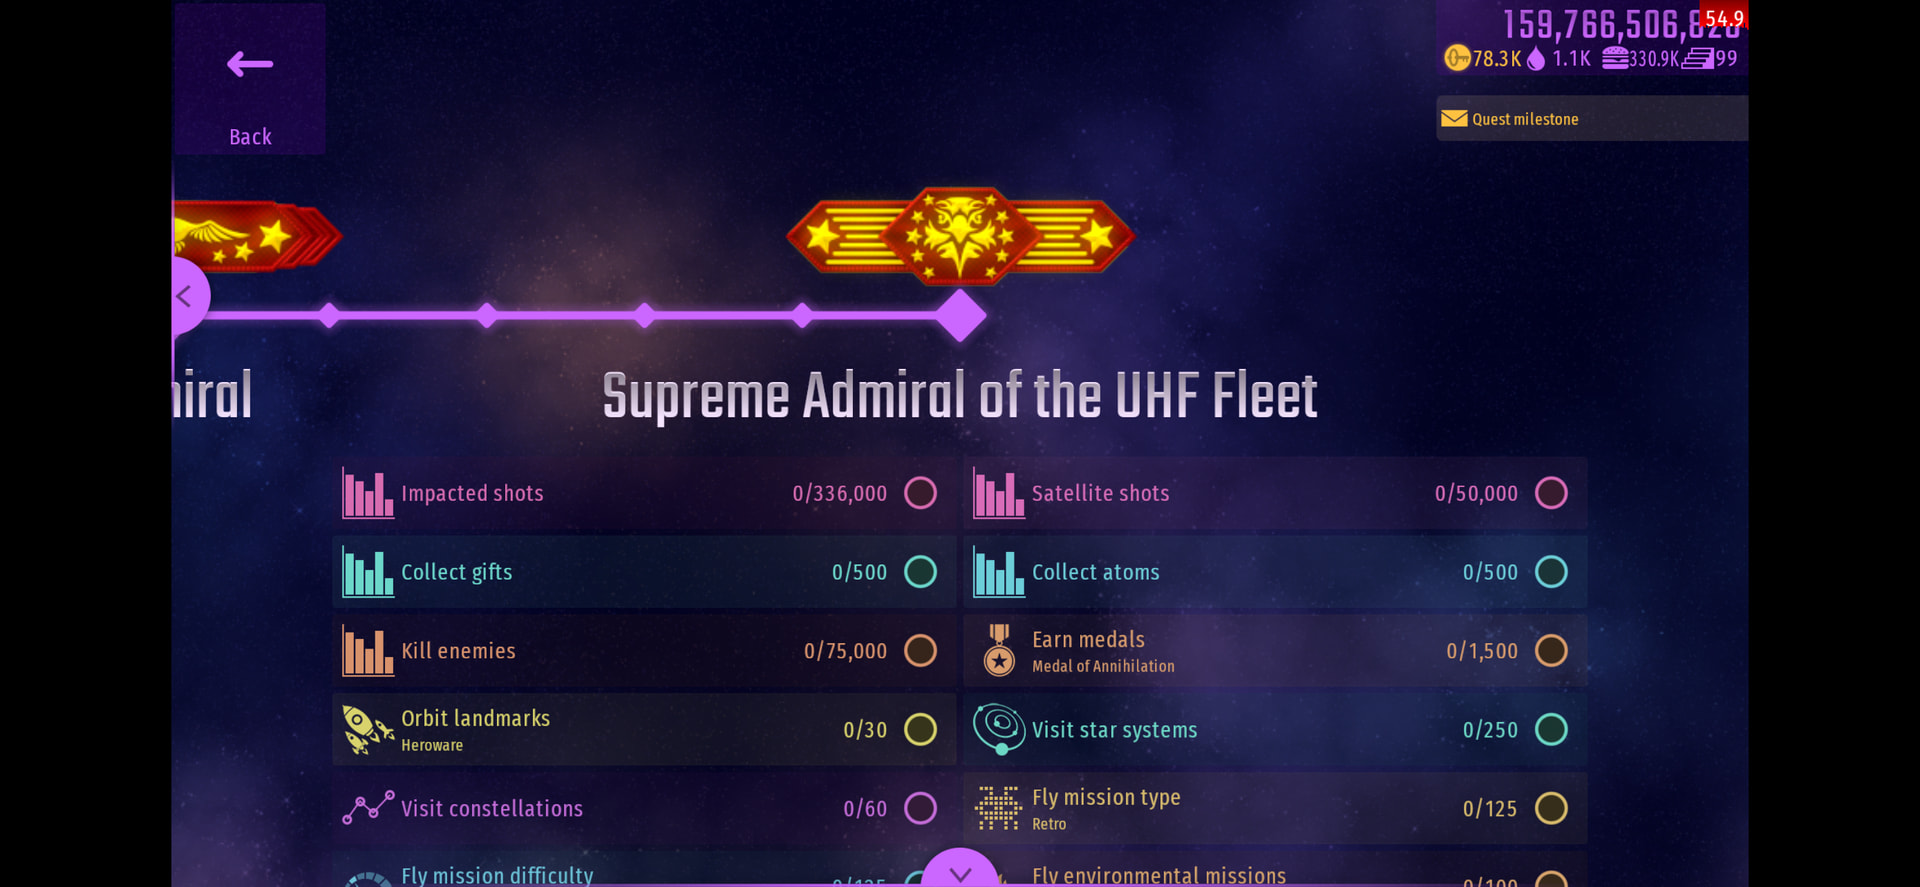The width and height of the screenshot is (1920, 887).
Task: Open the Quest milestone envelope icon
Action: 1454,119
